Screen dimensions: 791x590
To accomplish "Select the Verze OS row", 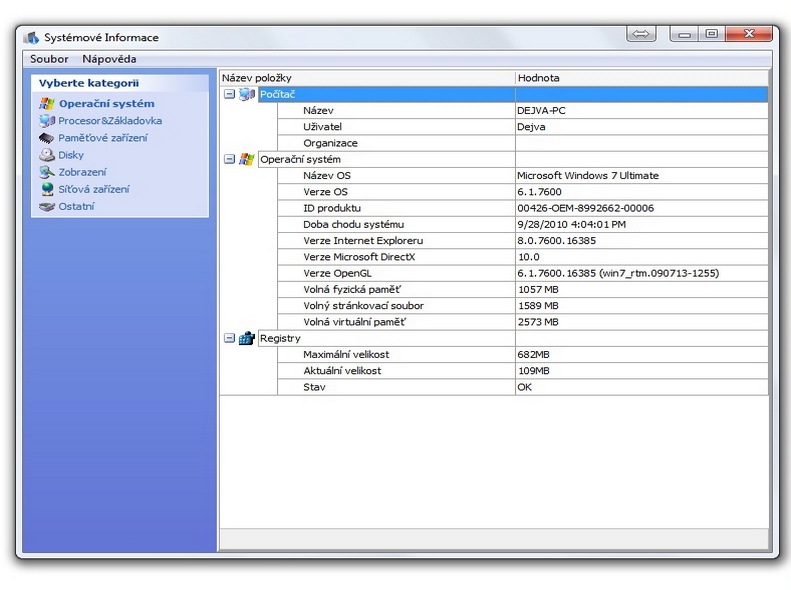I will click(523, 192).
